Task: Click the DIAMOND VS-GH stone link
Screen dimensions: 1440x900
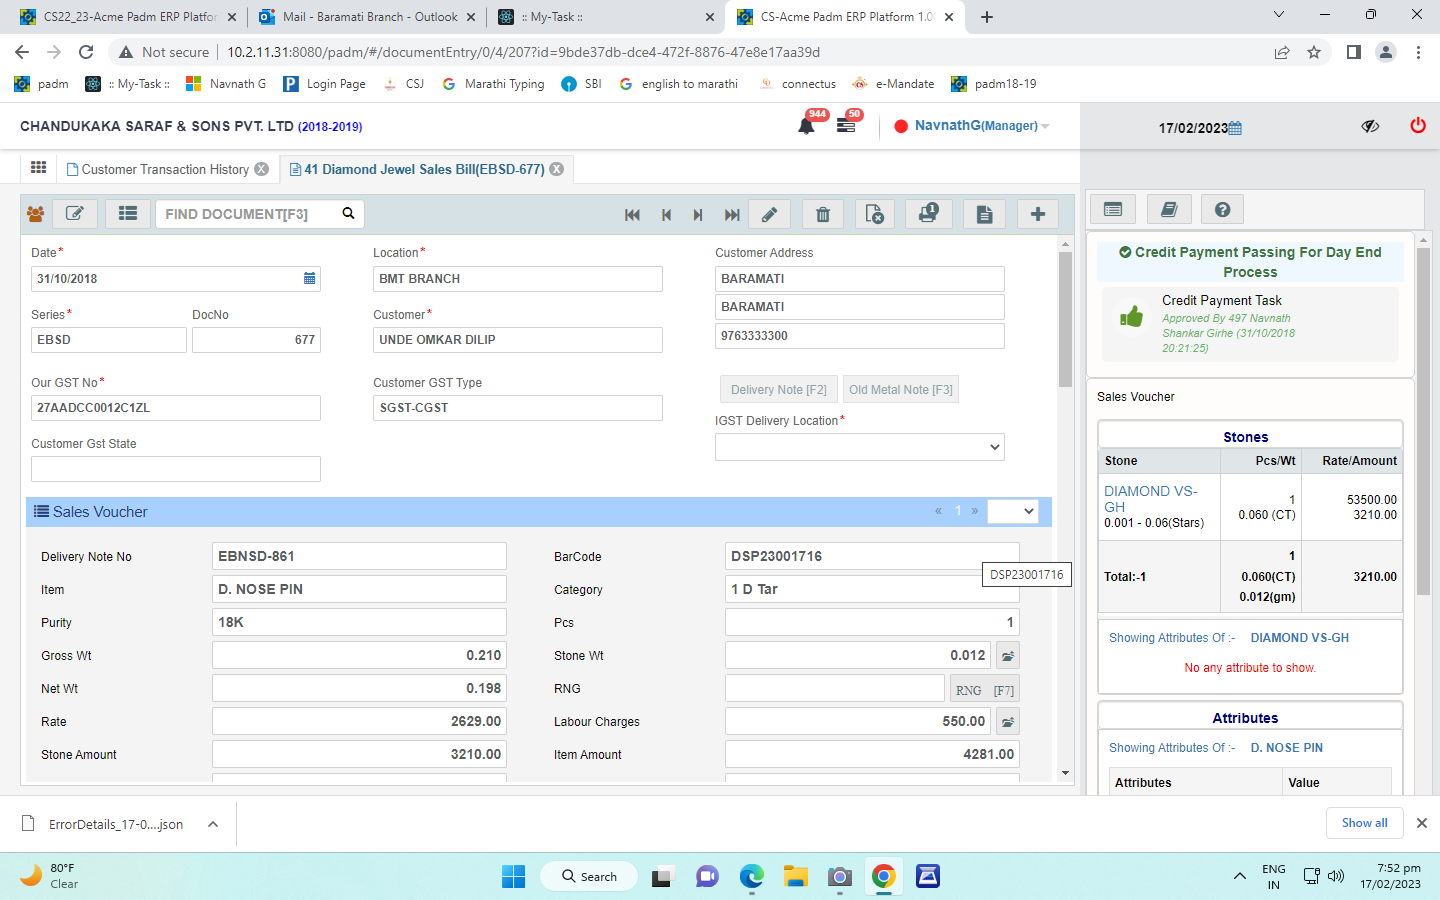Action: 1150,499
